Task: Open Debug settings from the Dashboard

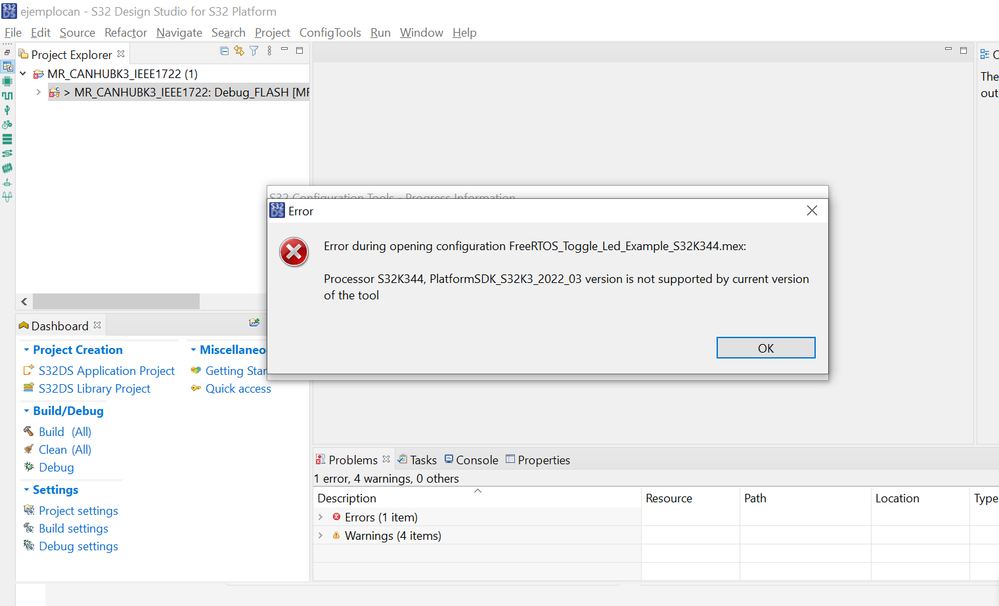Action: tap(78, 546)
